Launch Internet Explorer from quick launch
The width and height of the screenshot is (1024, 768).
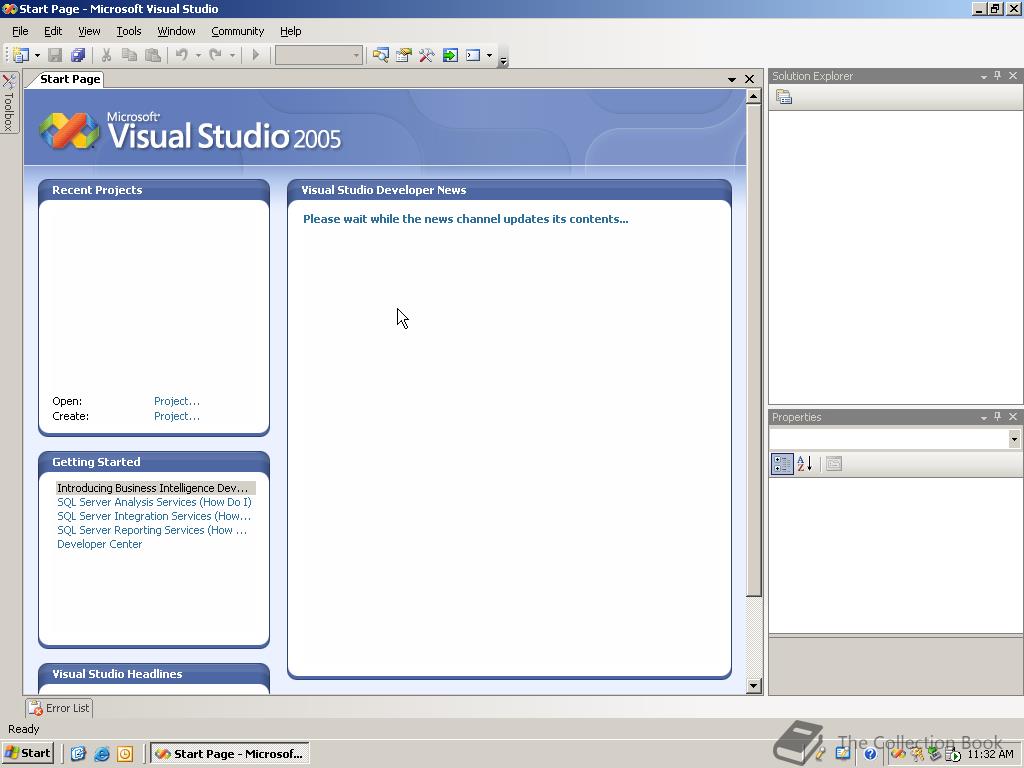(x=101, y=754)
